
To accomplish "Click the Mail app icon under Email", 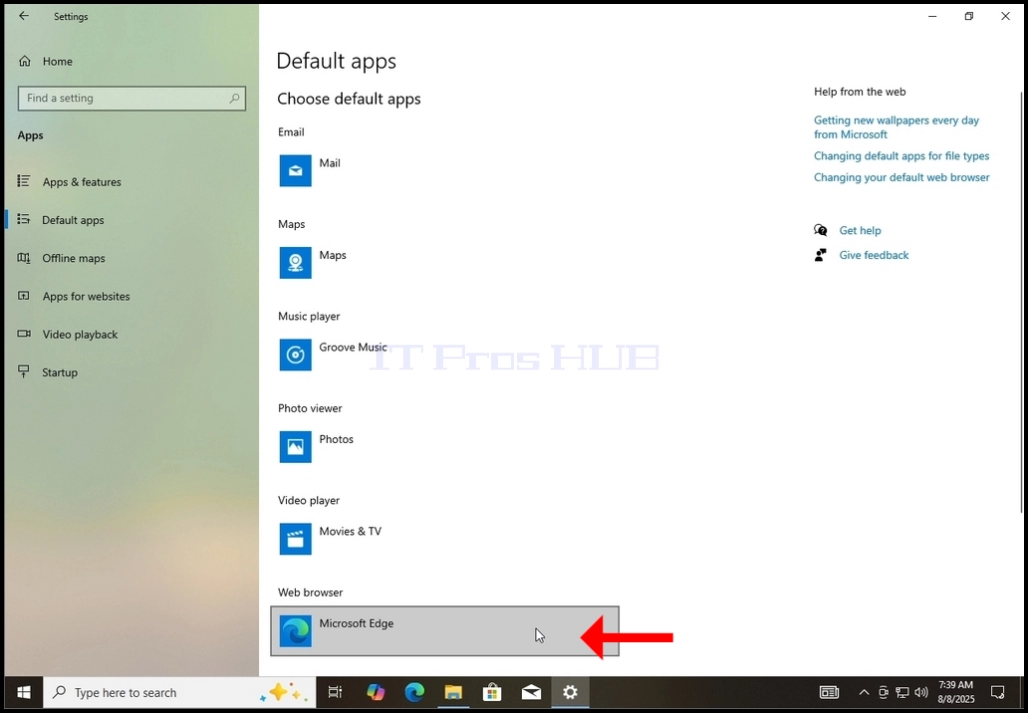I will click(296, 170).
